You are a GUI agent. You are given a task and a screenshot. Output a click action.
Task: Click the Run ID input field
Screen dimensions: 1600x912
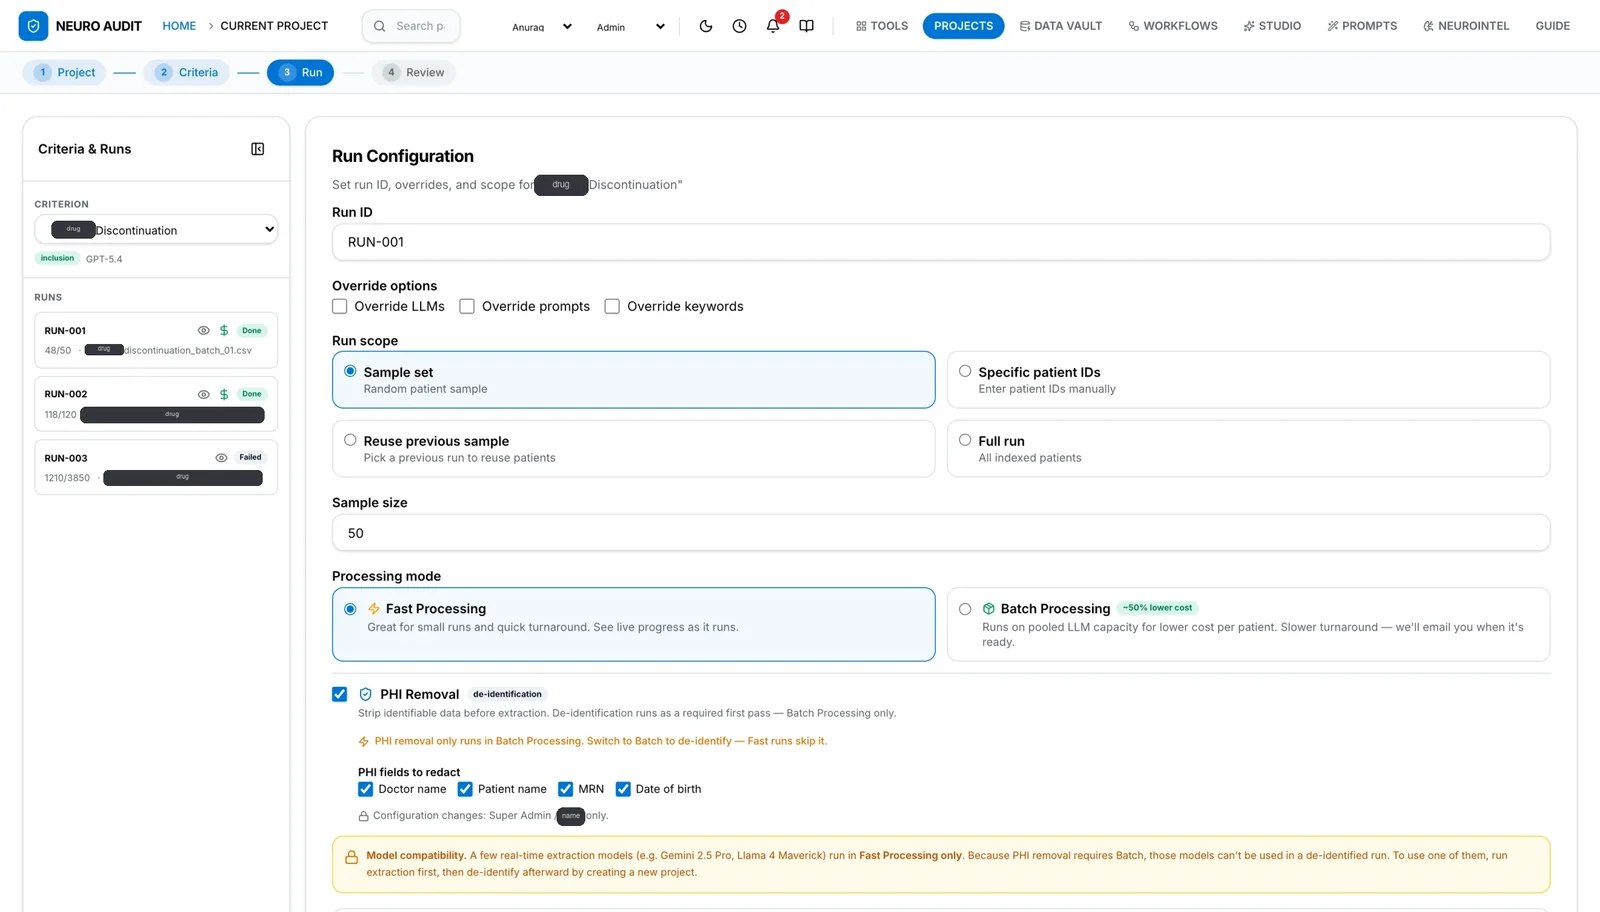[941, 242]
